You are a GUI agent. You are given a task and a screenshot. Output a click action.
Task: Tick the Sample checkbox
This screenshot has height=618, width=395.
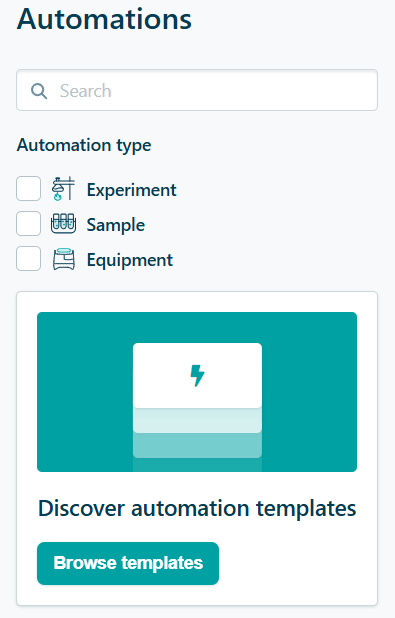[28, 223]
